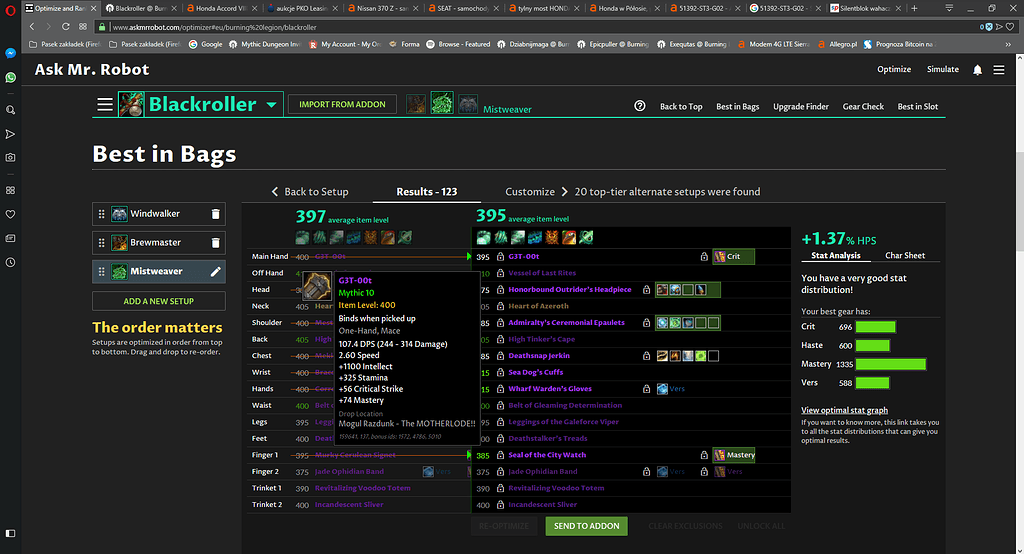Select the green Mistweaver spec icon beside Import
1024x554 pixels.
(x=442, y=103)
